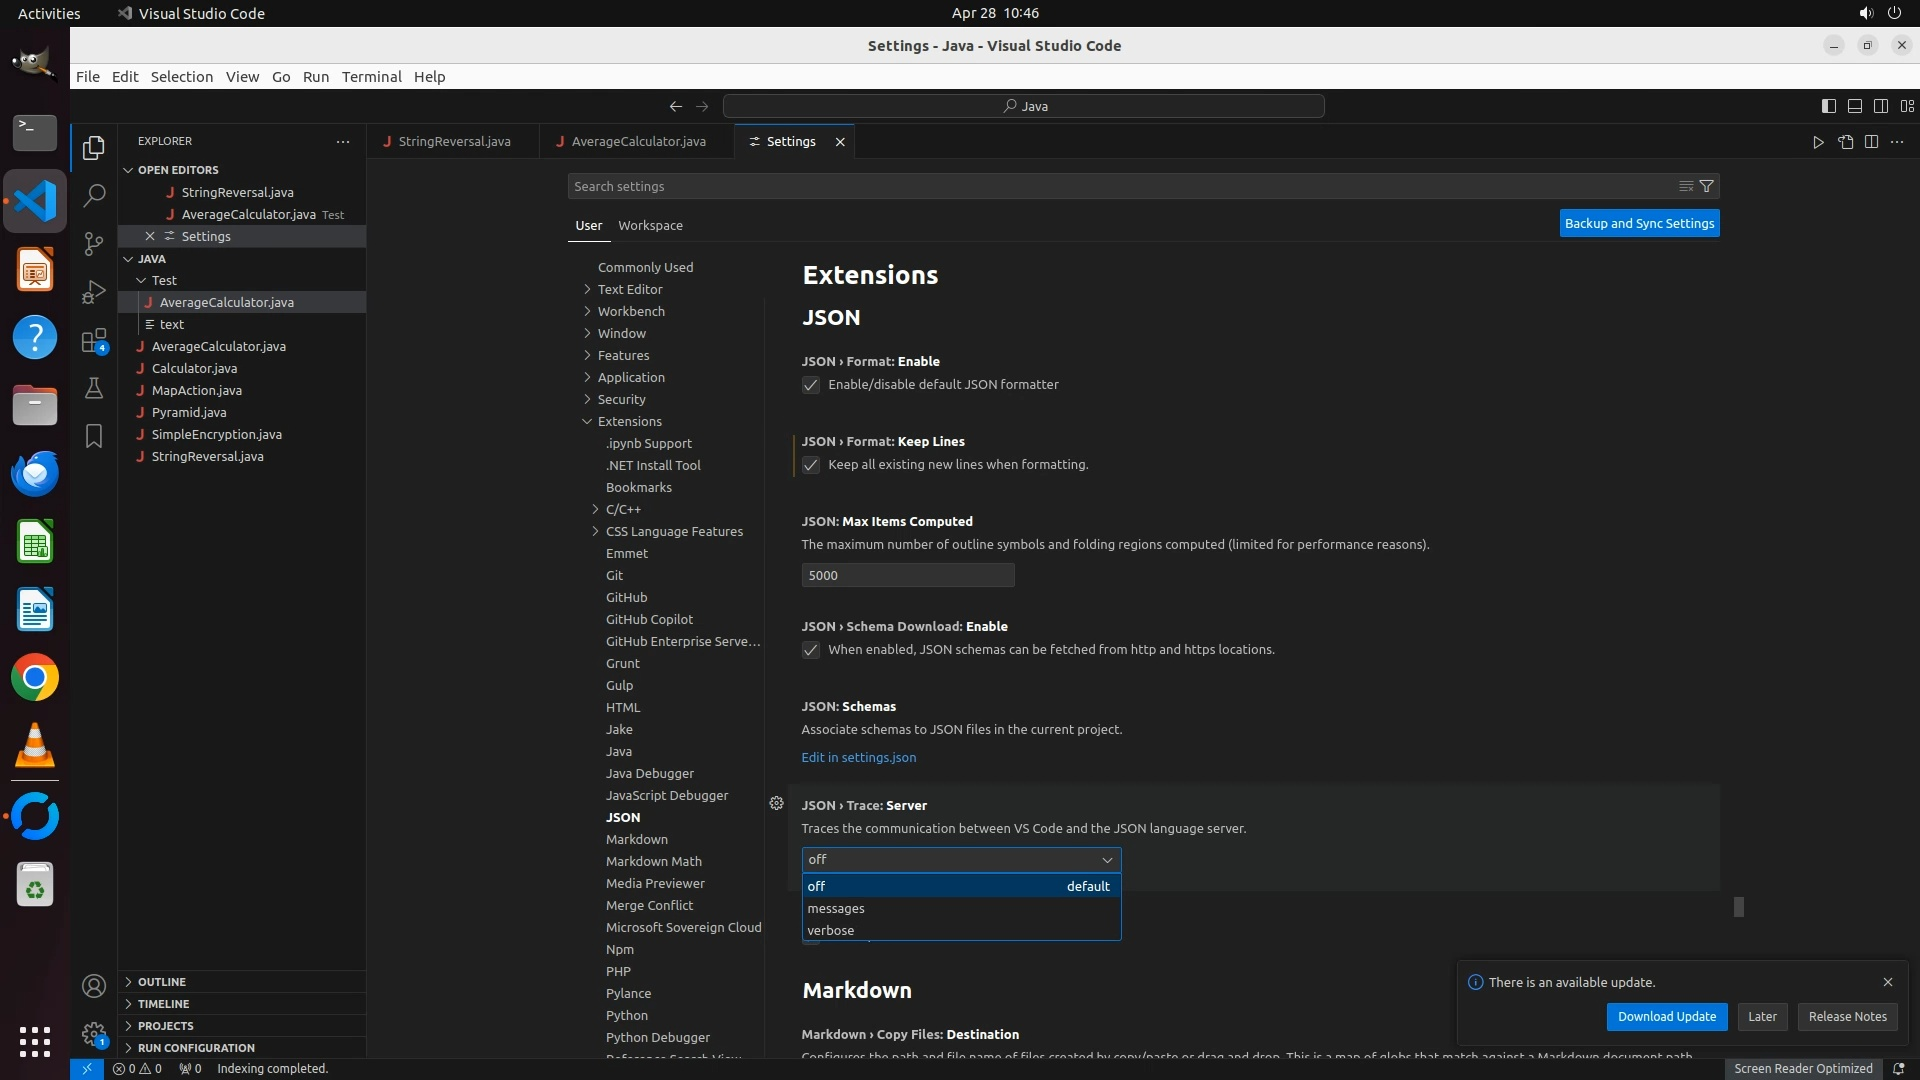Viewport: 1920px width, 1080px height.
Task: Click the Open Settings (JSON) editor icon
Action: point(1845,142)
